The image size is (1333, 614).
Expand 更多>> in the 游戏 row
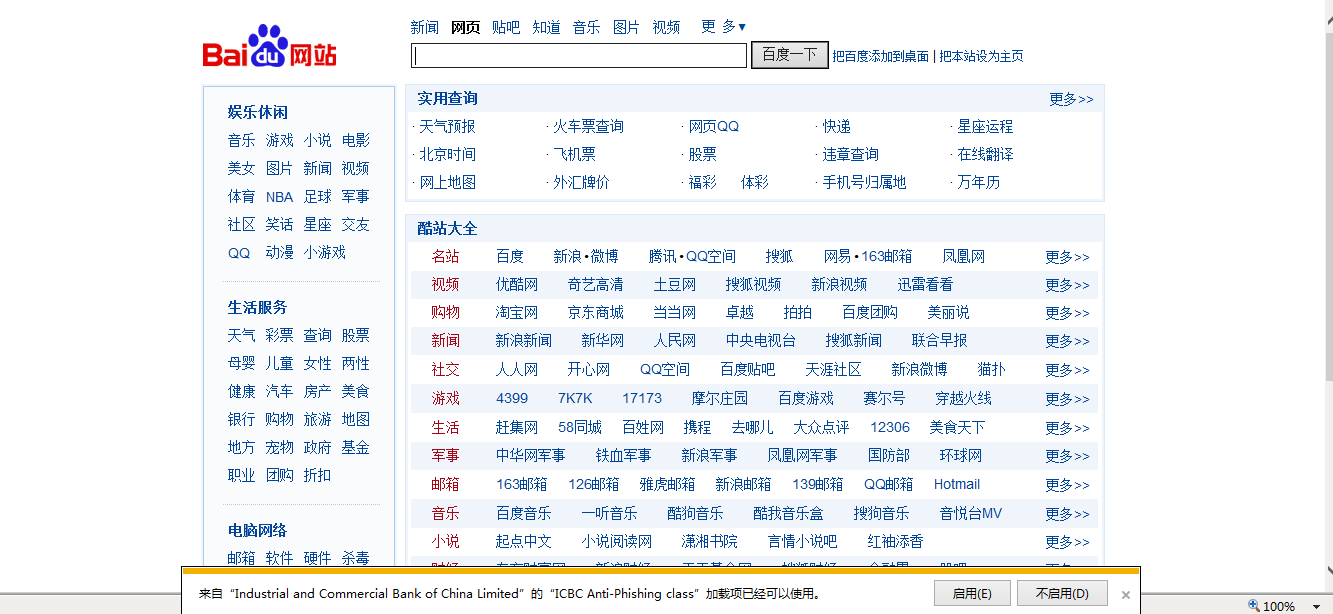[x=1068, y=399]
